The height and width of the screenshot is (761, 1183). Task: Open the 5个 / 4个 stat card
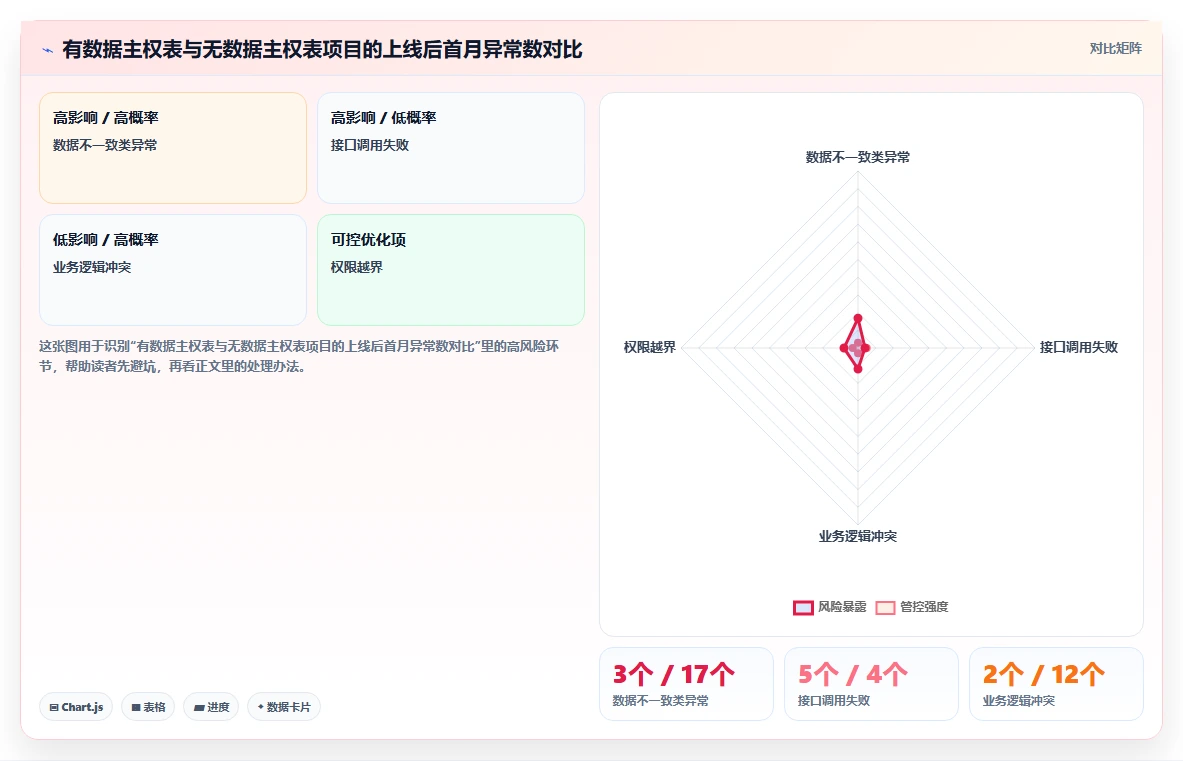[871, 684]
